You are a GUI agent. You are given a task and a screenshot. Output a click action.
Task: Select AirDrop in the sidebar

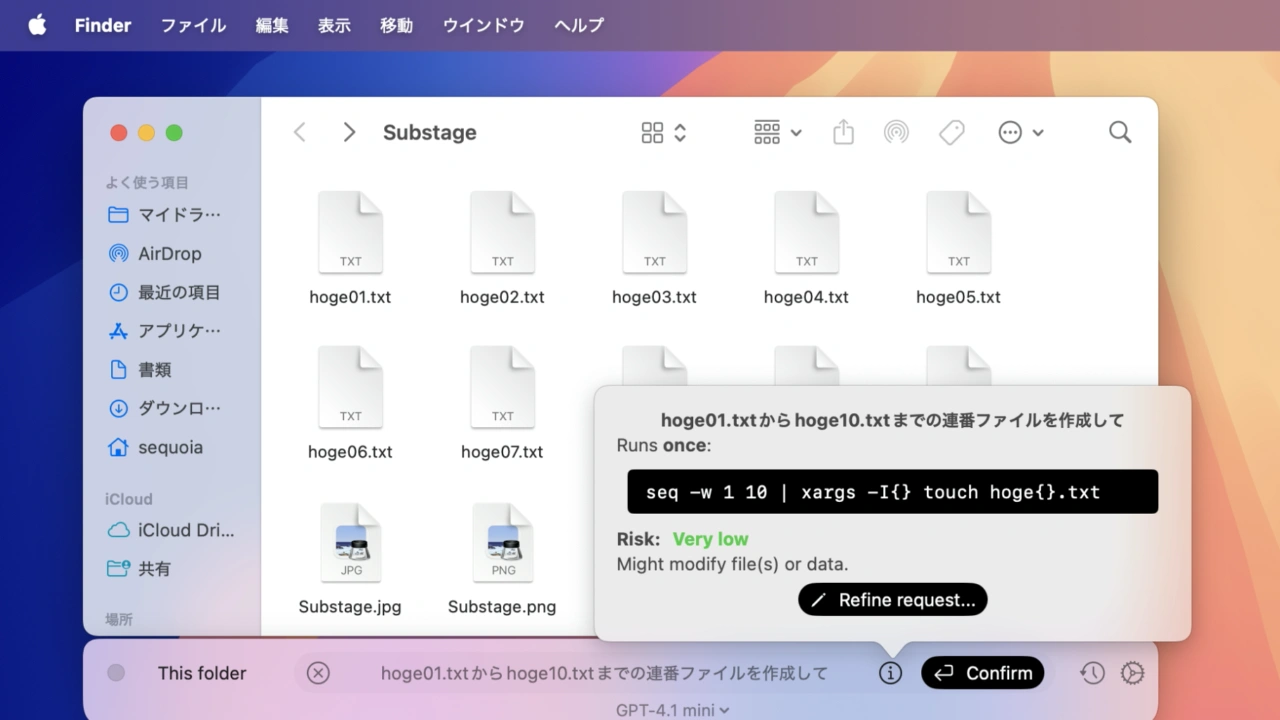(x=169, y=254)
